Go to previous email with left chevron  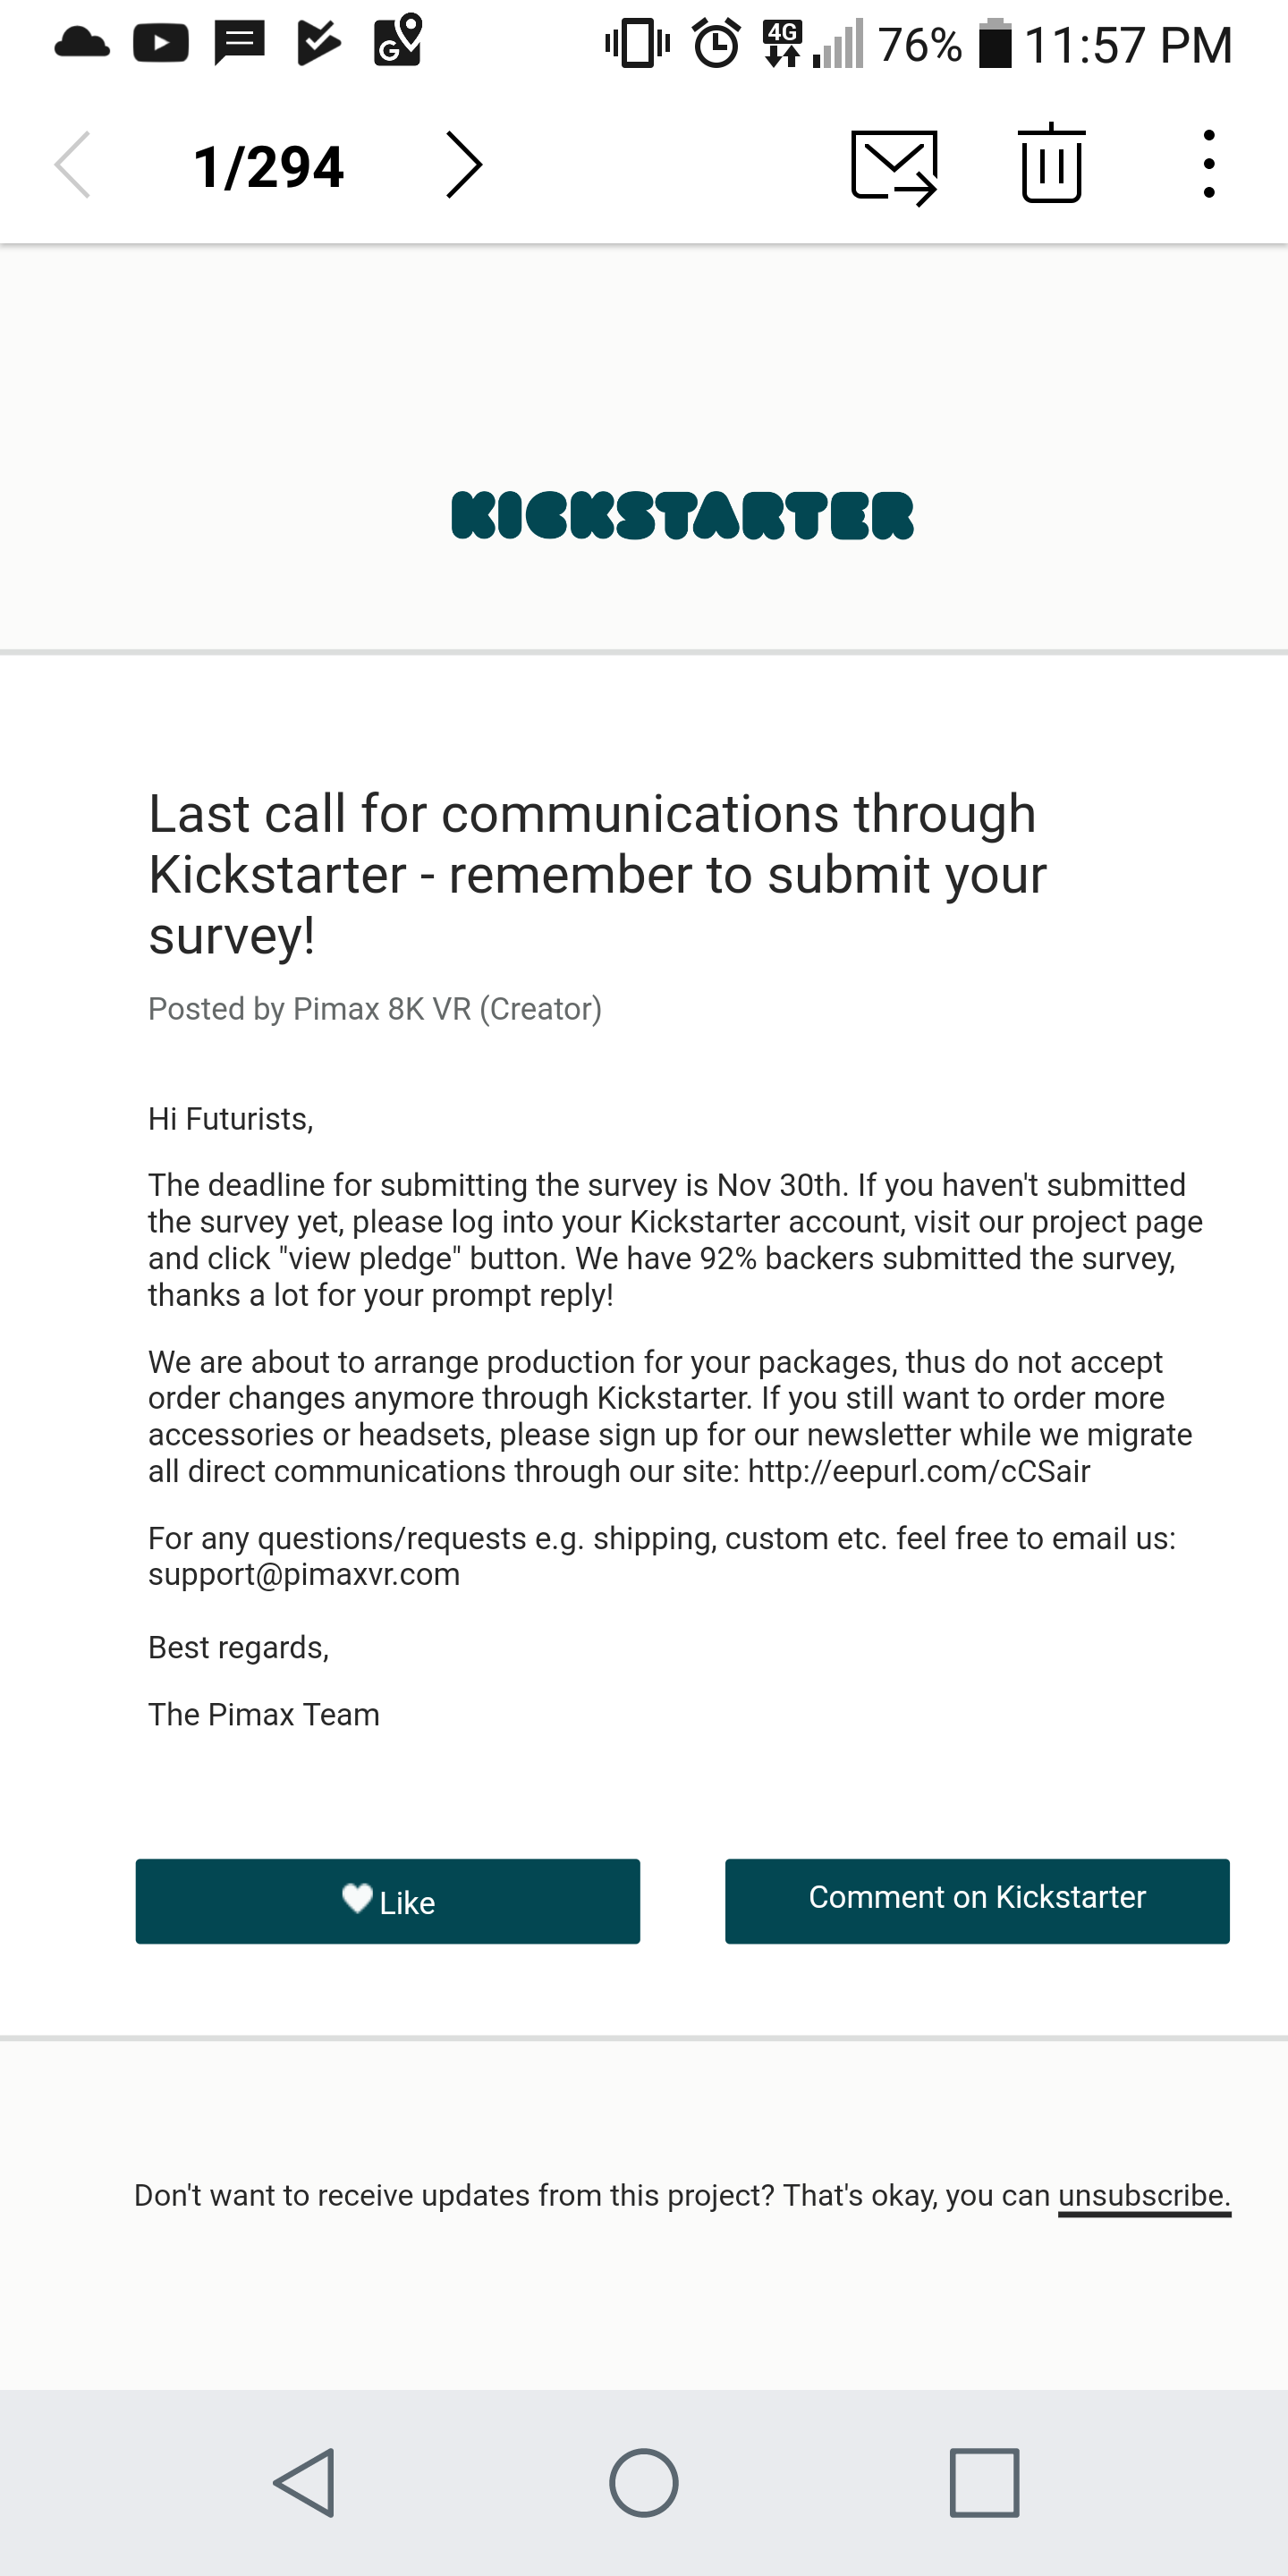[72, 165]
